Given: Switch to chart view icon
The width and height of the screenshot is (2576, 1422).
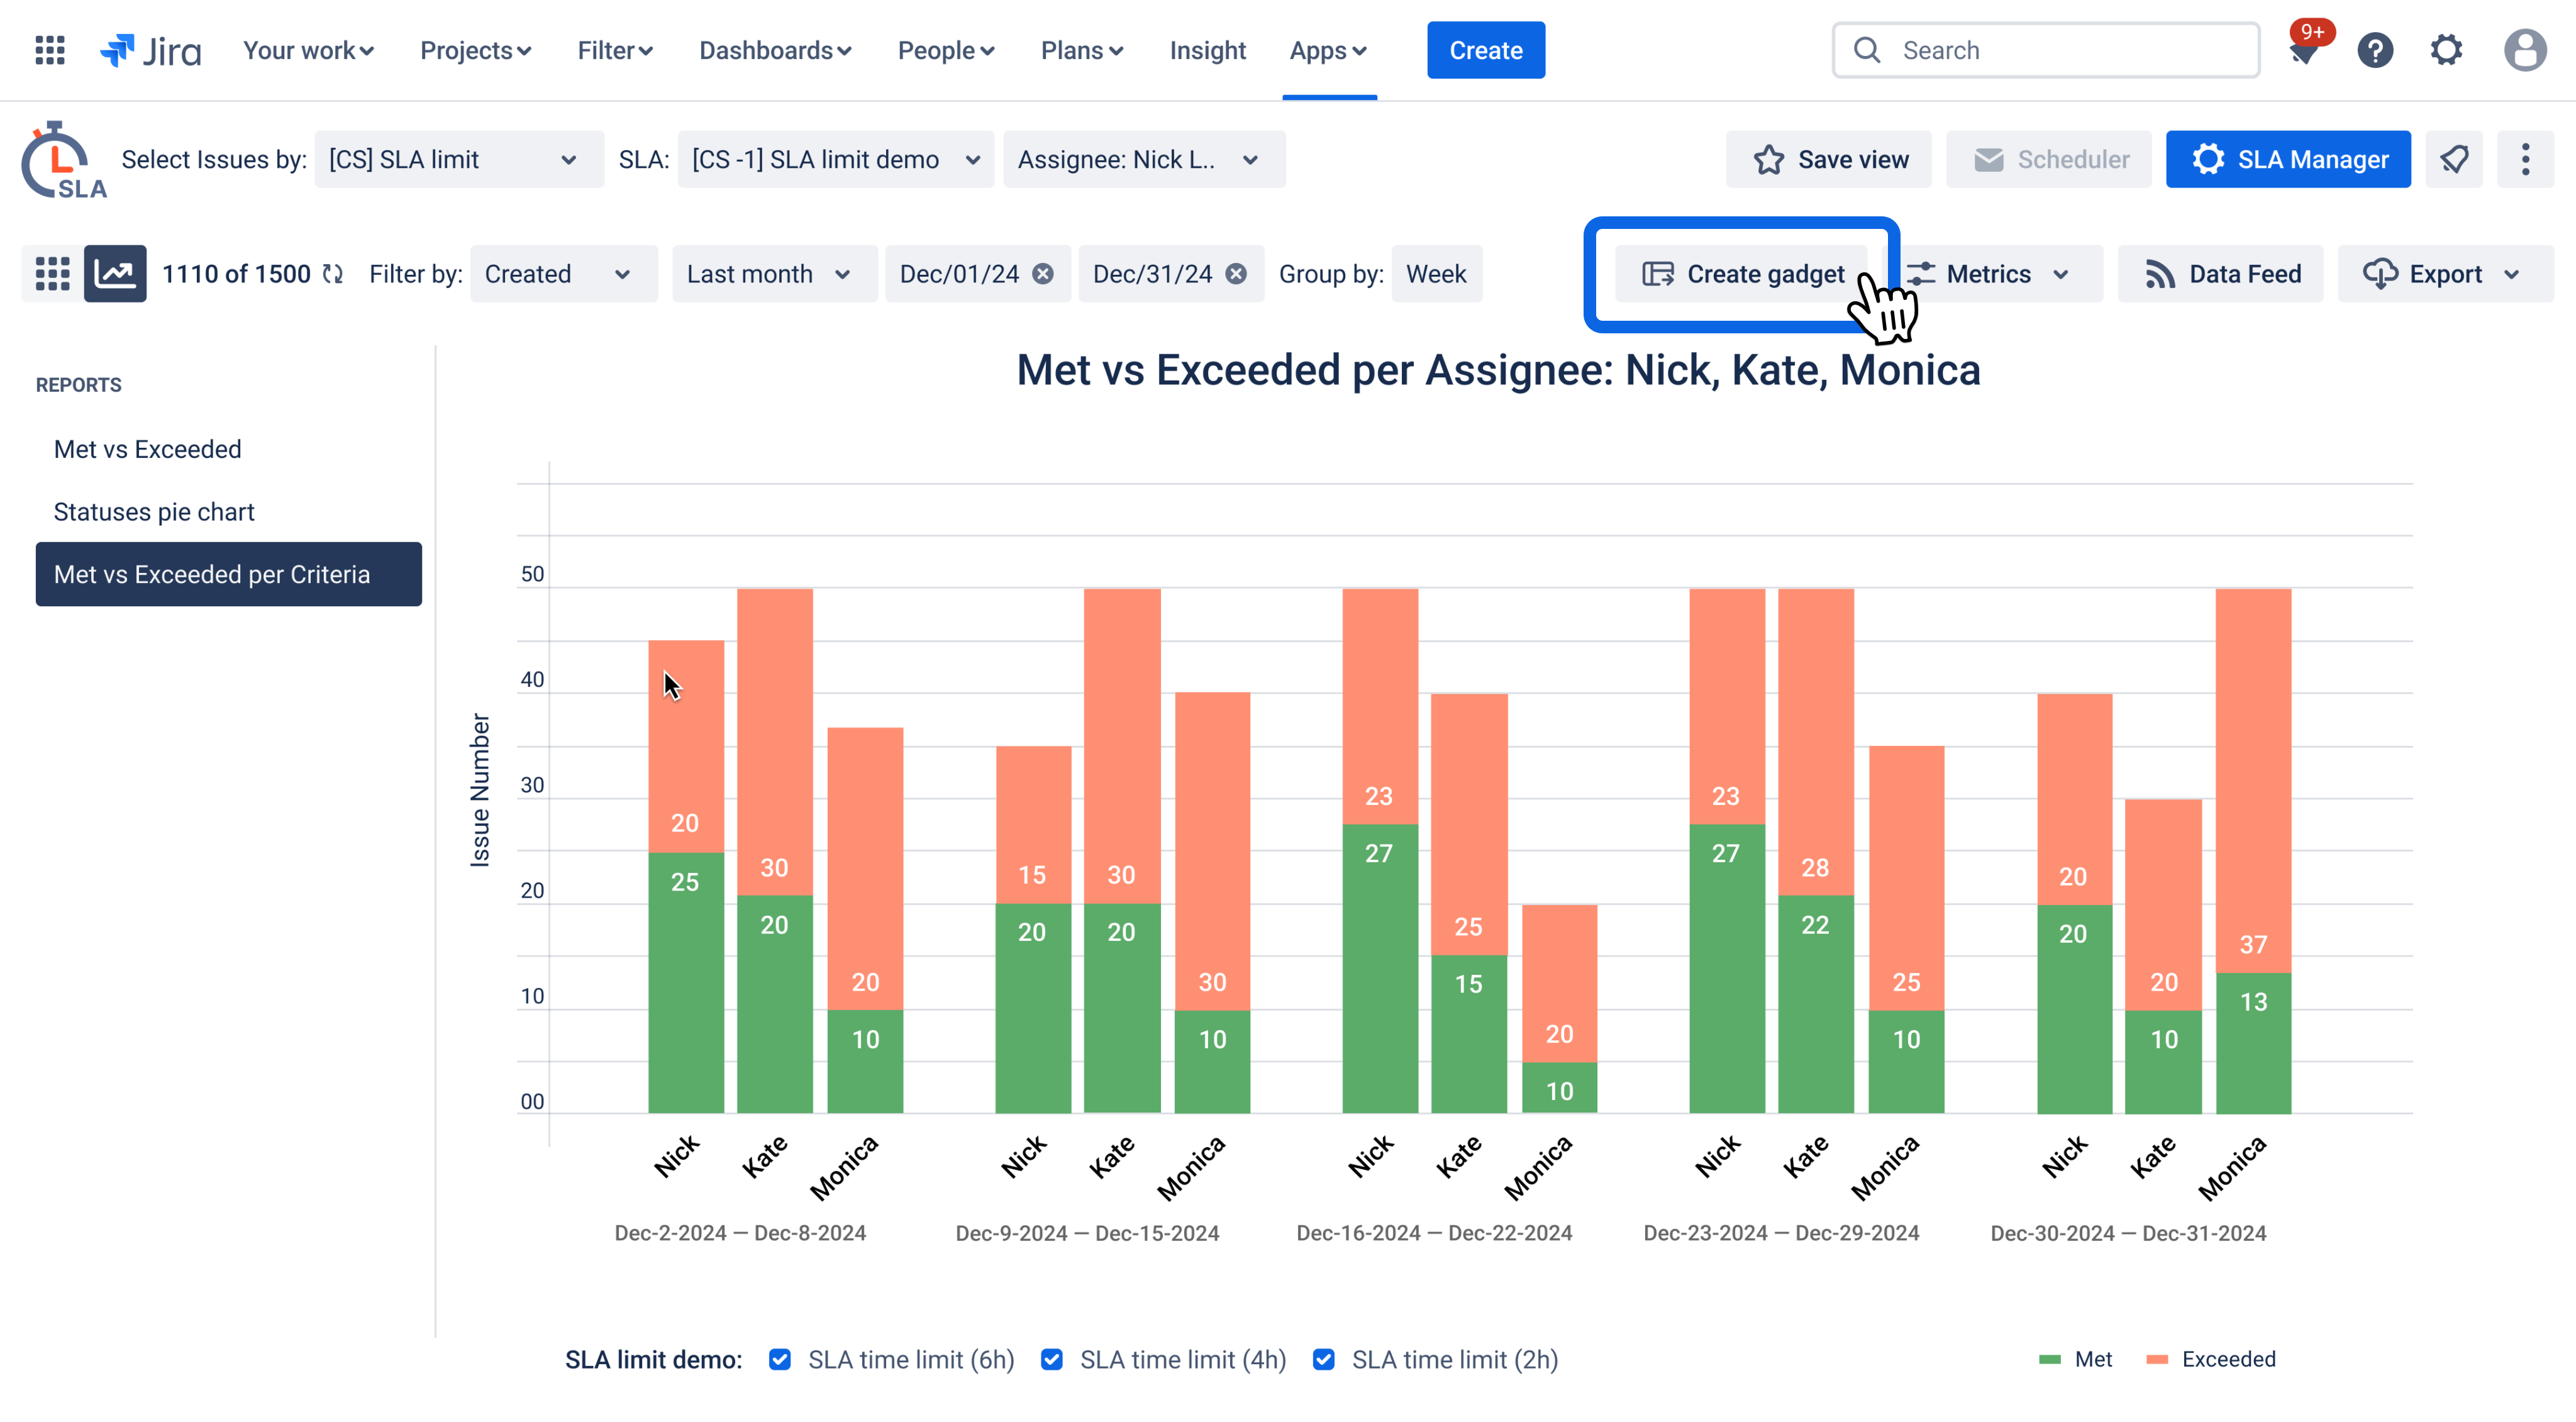Looking at the screenshot, I should (x=115, y=274).
